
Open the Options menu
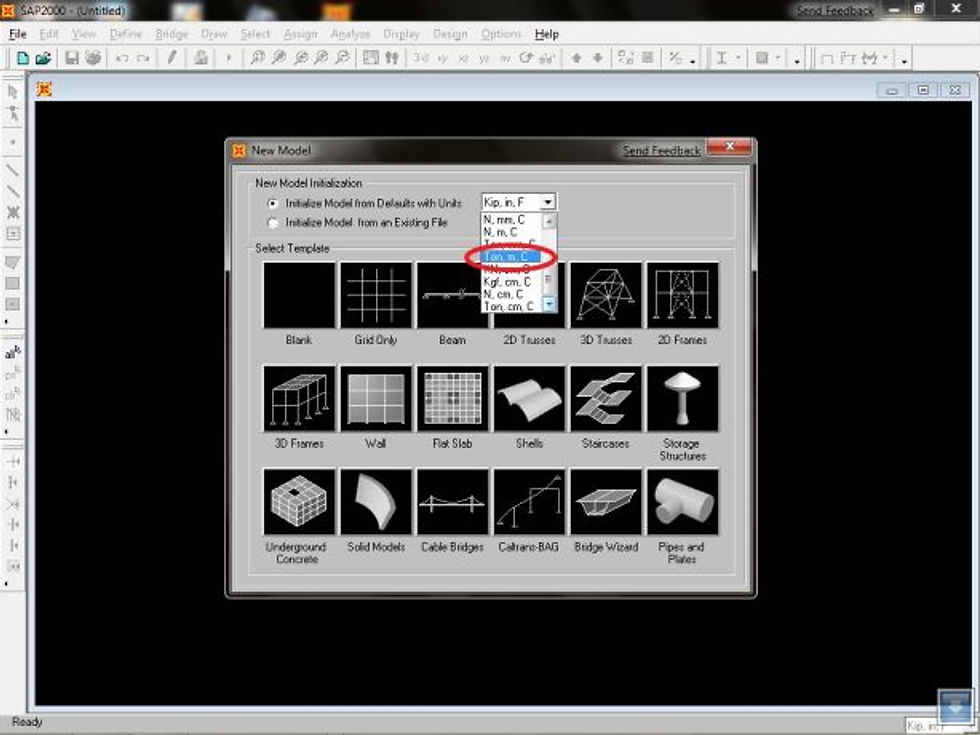click(501, 34)
